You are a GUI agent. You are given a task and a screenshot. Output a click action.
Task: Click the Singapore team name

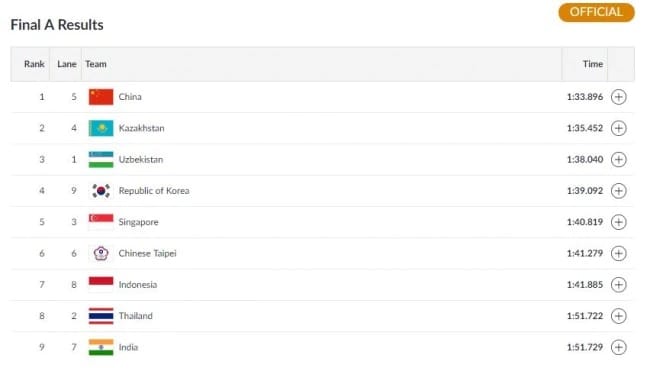(138, 222)
